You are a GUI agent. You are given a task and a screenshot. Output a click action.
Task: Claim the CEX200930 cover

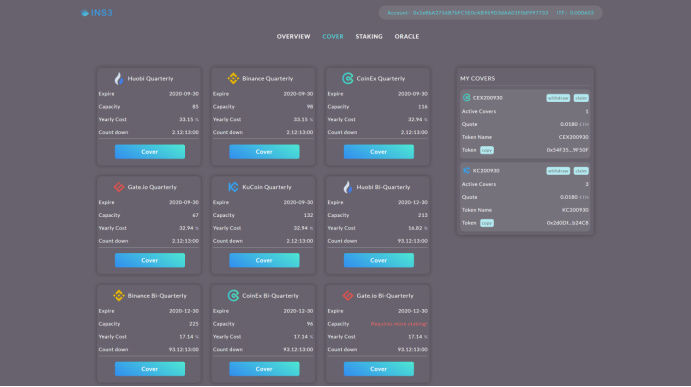(x=581, y=98)
